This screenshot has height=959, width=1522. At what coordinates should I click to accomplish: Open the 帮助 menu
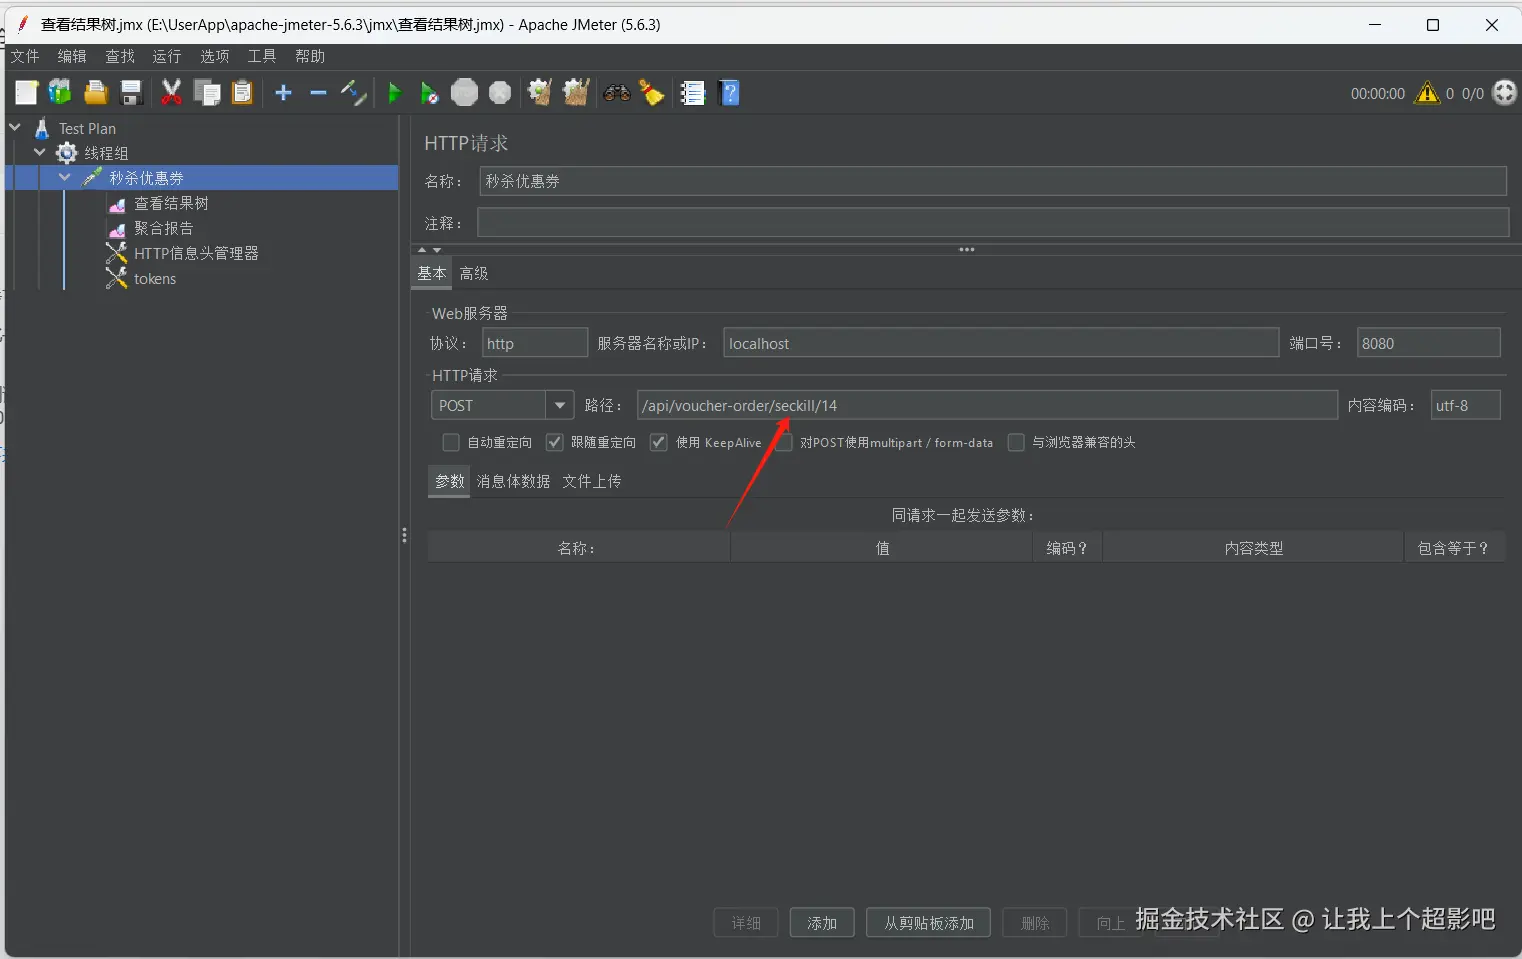(x=310, y=56)
